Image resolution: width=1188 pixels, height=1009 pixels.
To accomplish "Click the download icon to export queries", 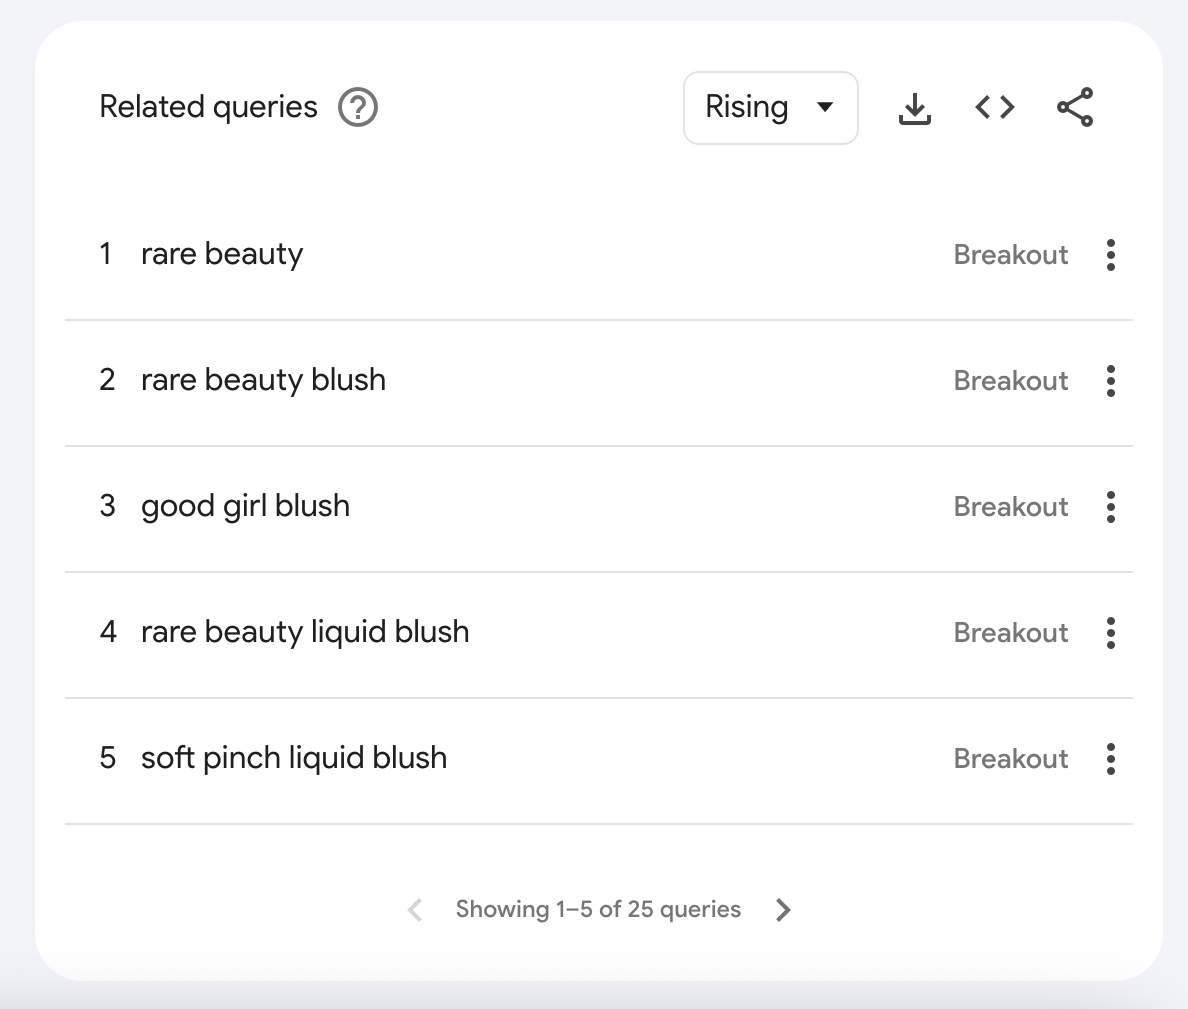I will click(914, 108).
